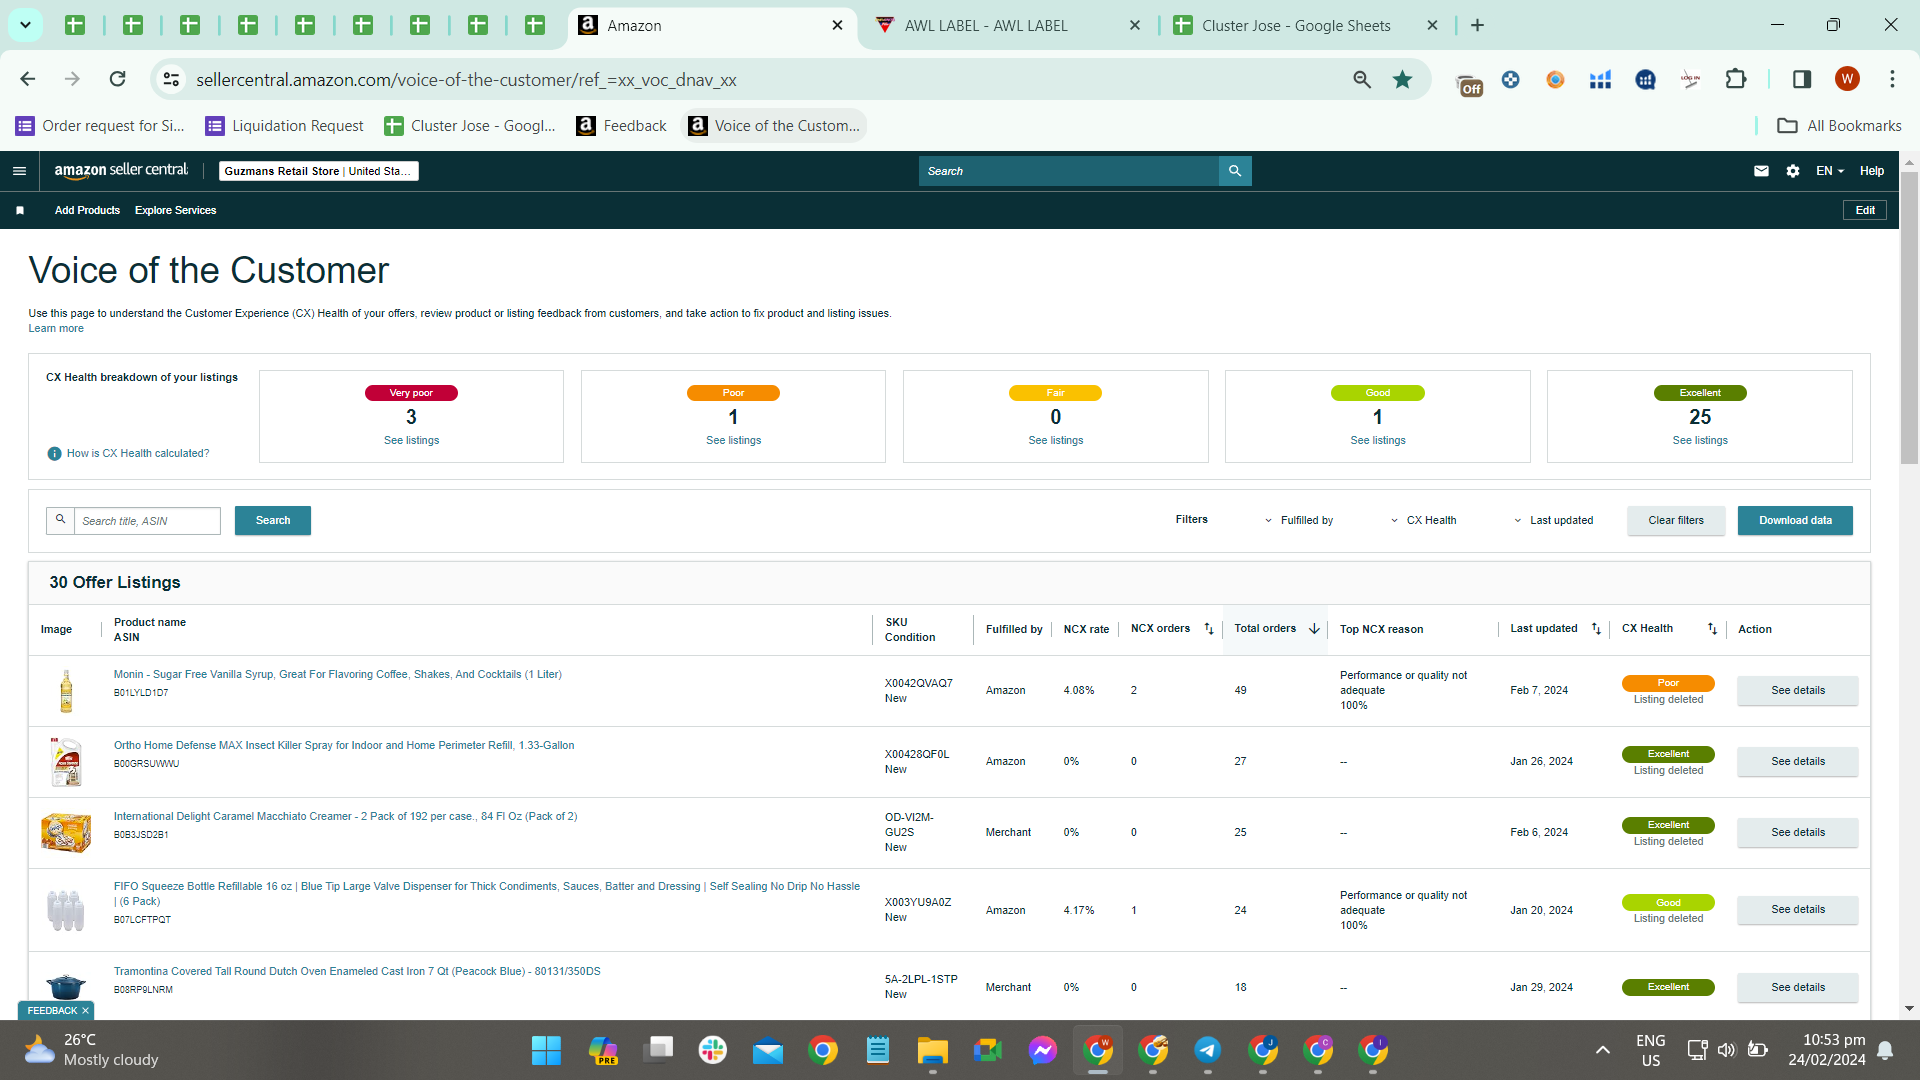Go back to the previous page
Screen dimensions: 1920x1080
pos(28,79)
